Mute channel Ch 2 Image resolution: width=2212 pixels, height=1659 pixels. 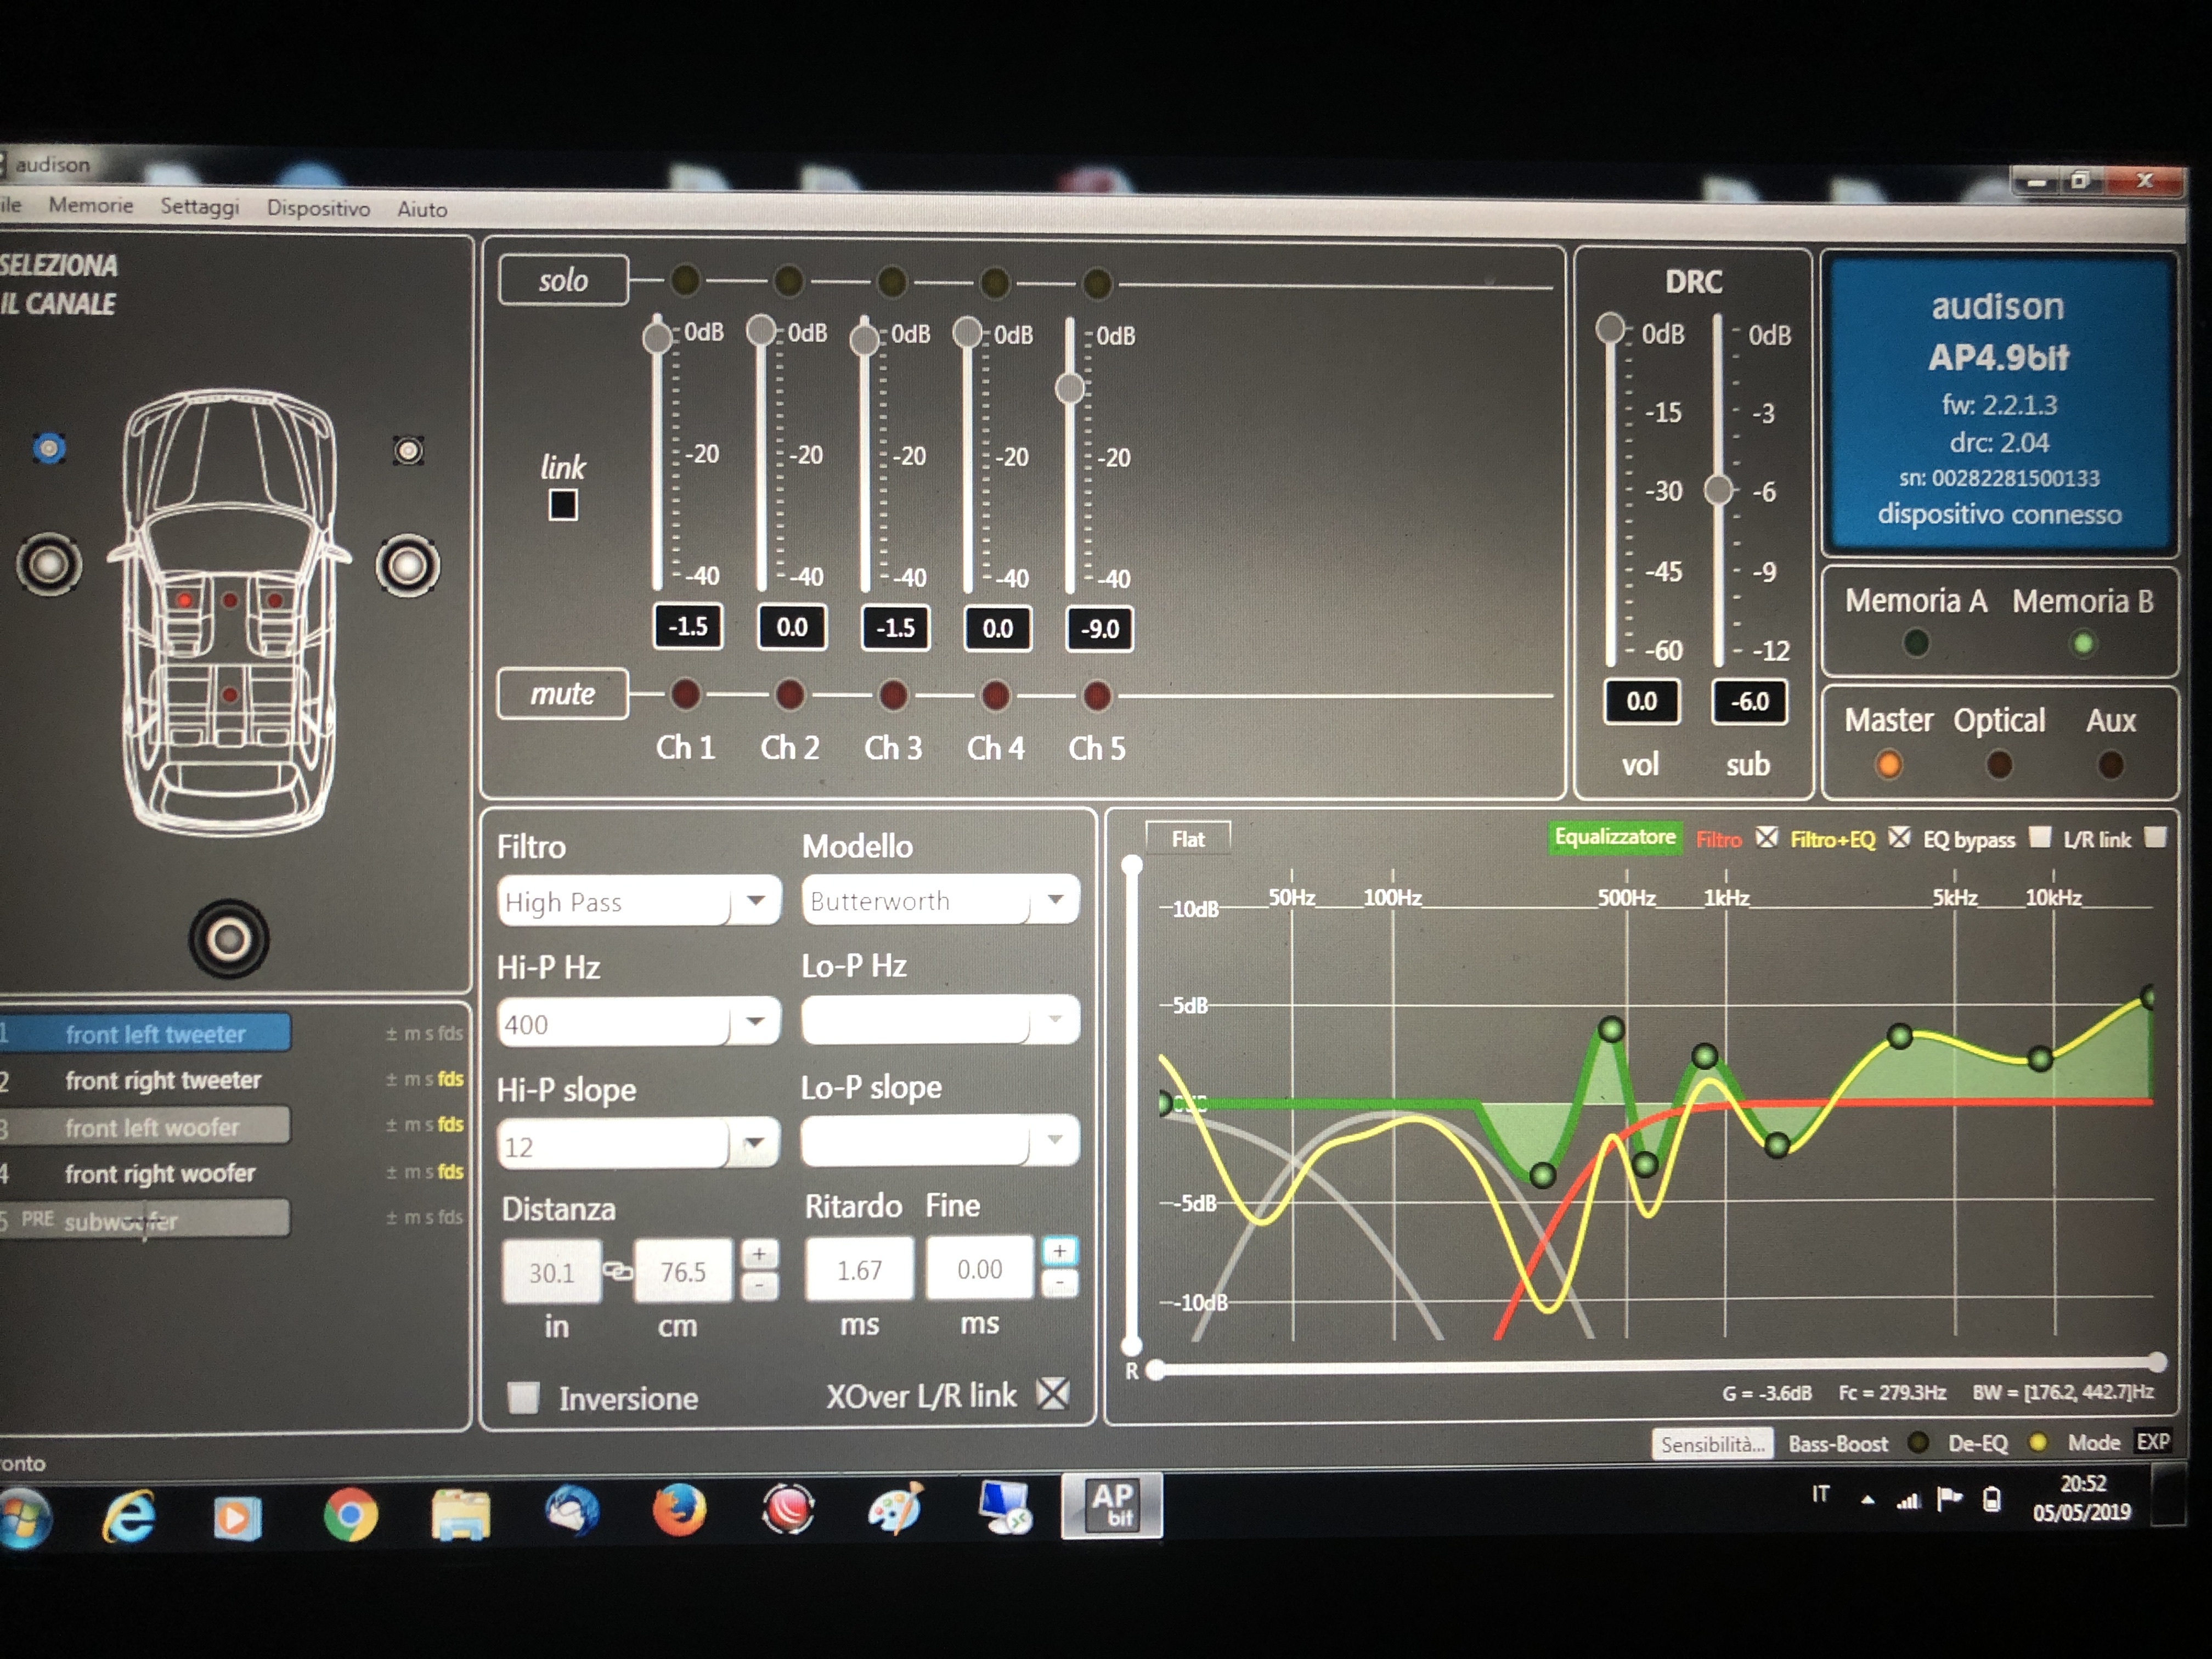(x=789, y=695)
